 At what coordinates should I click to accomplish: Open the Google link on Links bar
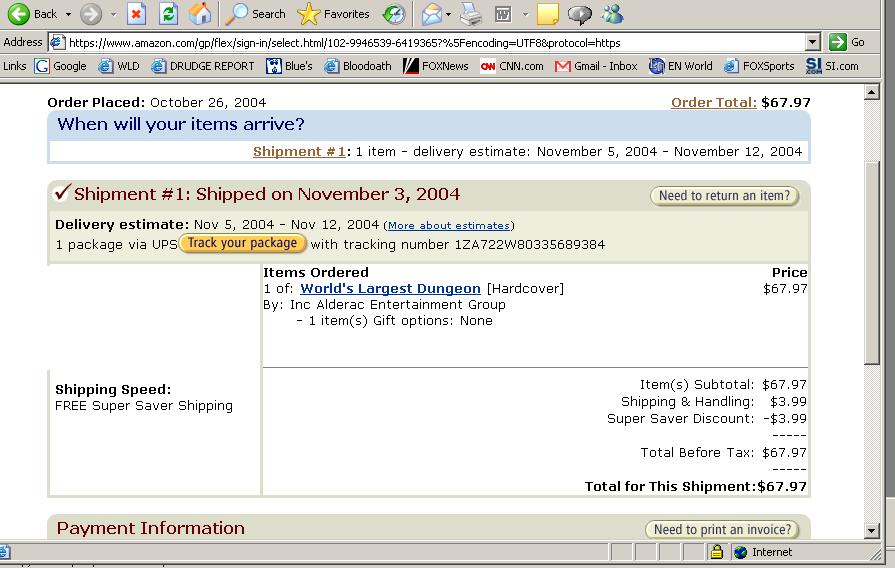tap(61, 66)
